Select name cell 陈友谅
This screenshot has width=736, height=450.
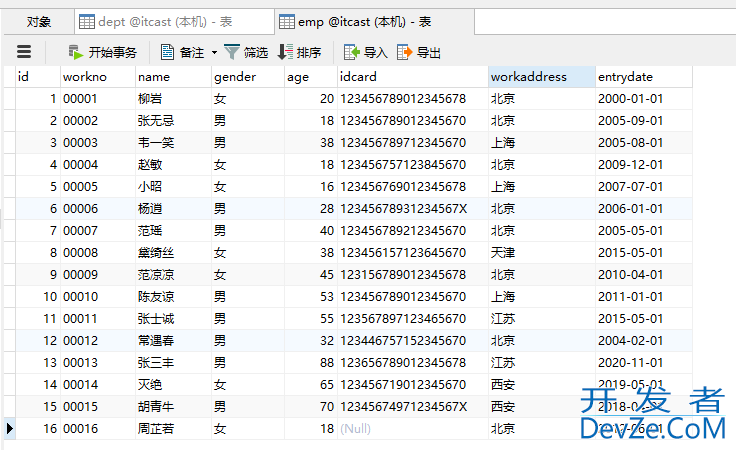click(174, 297)
